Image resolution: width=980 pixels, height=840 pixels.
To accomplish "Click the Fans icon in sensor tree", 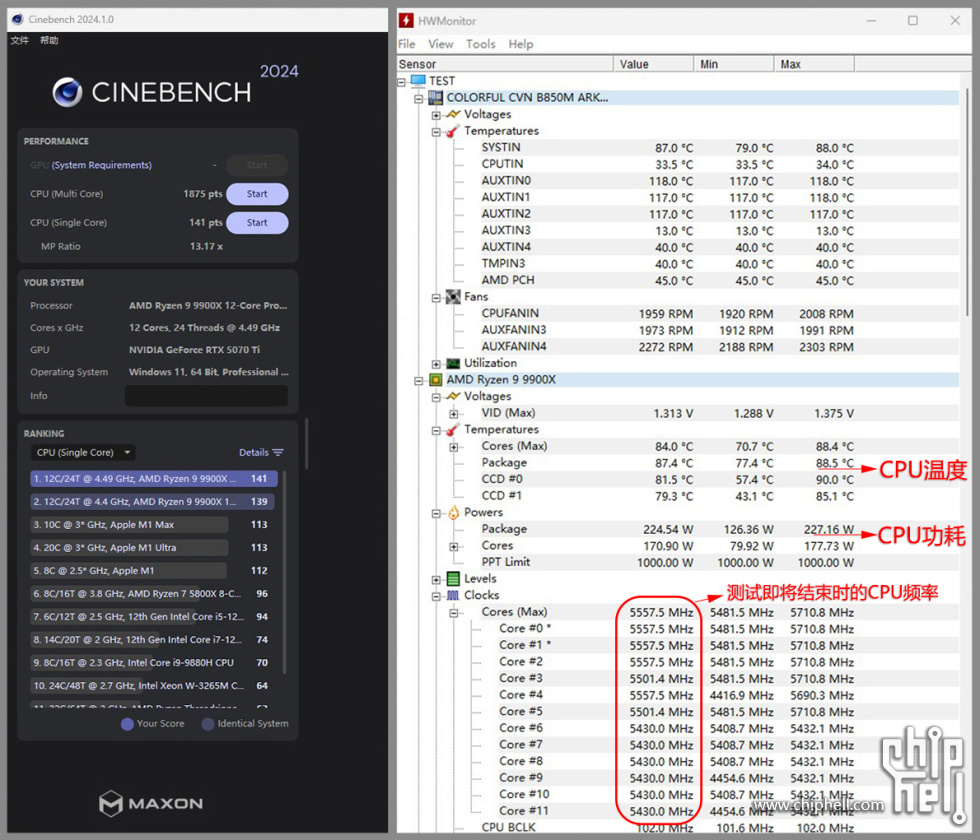I will tap(453, 297).
